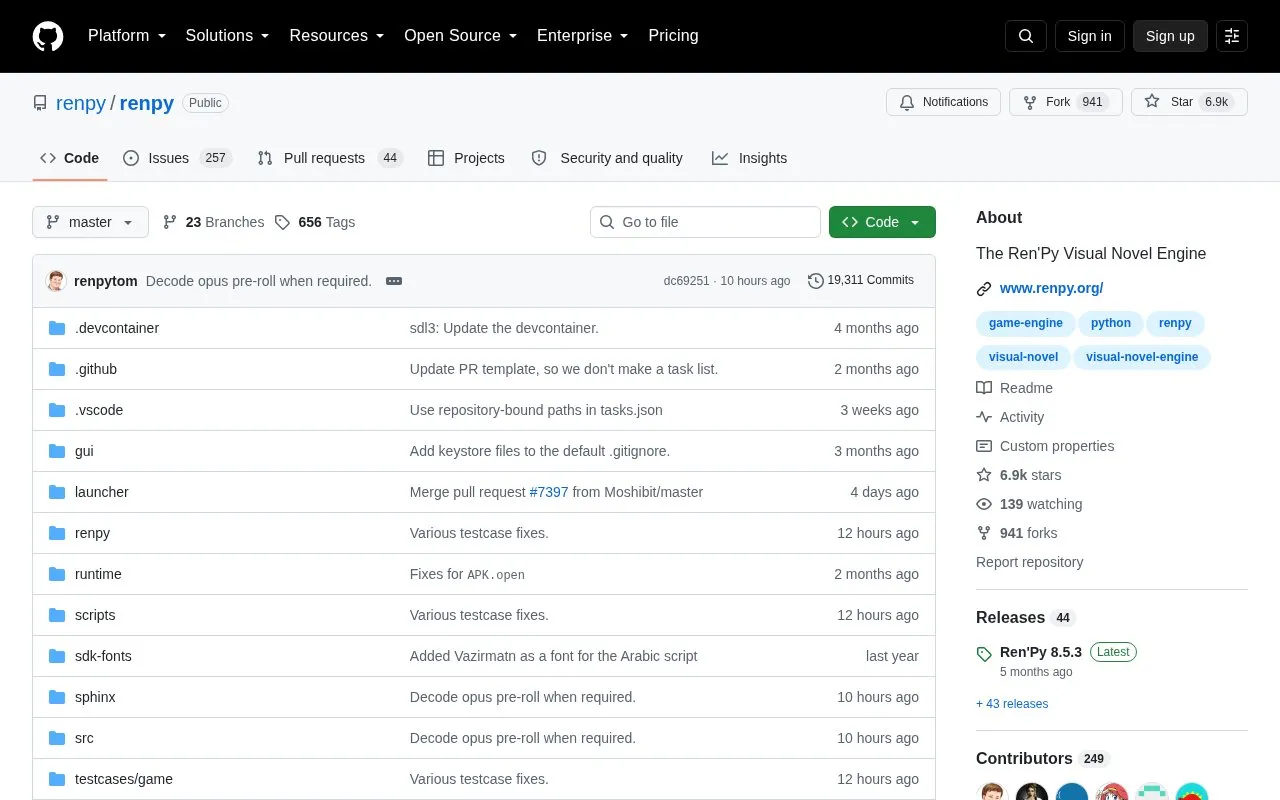
Task: Click the Sign up button
Action: point(1170,36)
